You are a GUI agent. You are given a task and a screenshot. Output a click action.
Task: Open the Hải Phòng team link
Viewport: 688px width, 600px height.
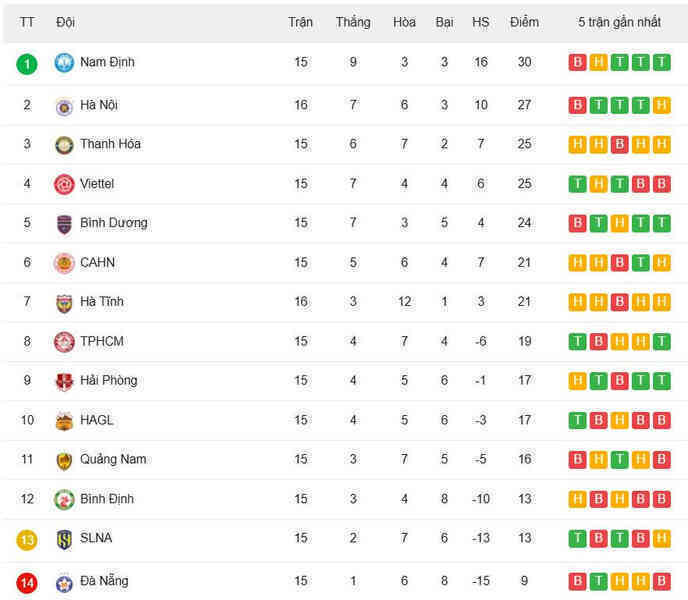click(x=108, y=380)
